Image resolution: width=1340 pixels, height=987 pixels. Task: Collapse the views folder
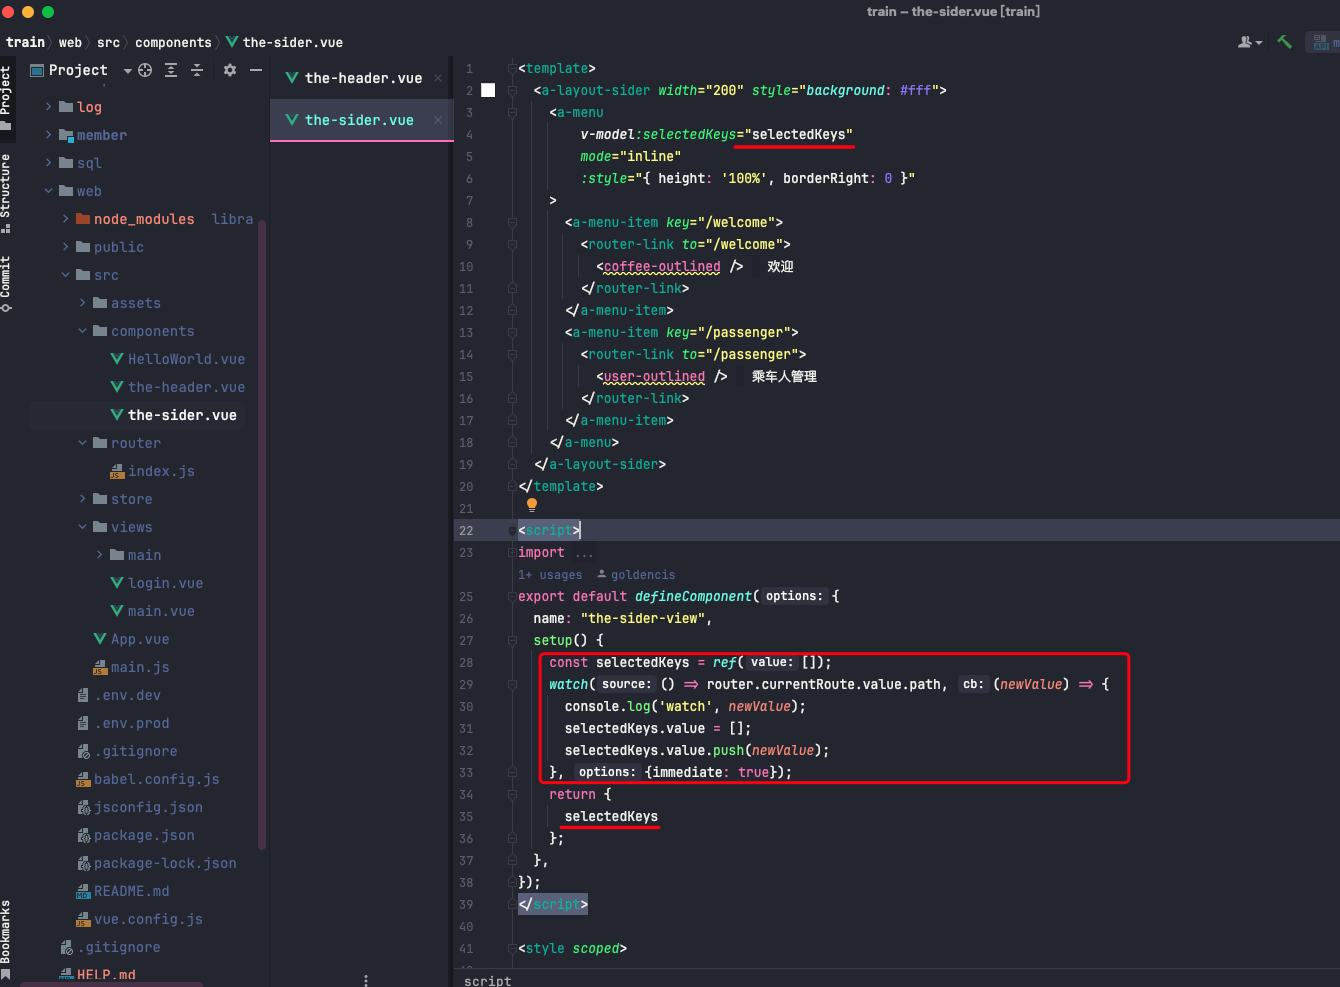[x=82, y=527]
